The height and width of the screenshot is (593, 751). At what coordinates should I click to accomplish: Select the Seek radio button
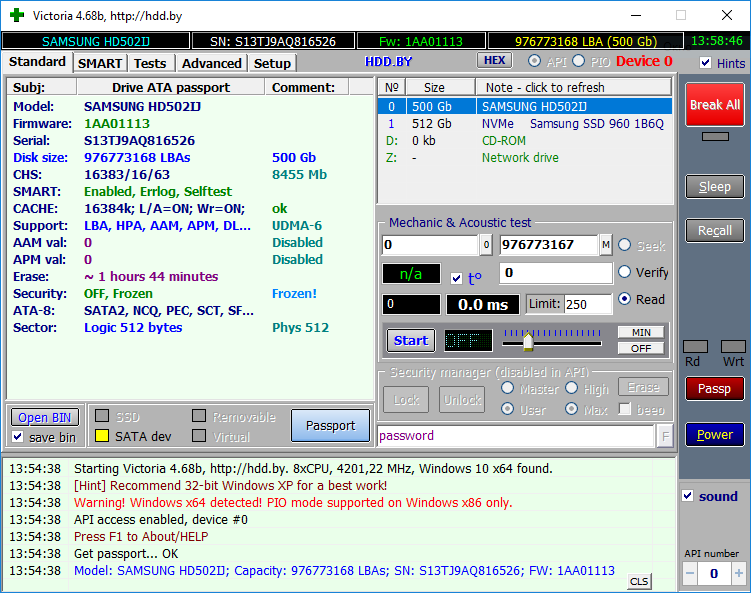pos(625,245)
